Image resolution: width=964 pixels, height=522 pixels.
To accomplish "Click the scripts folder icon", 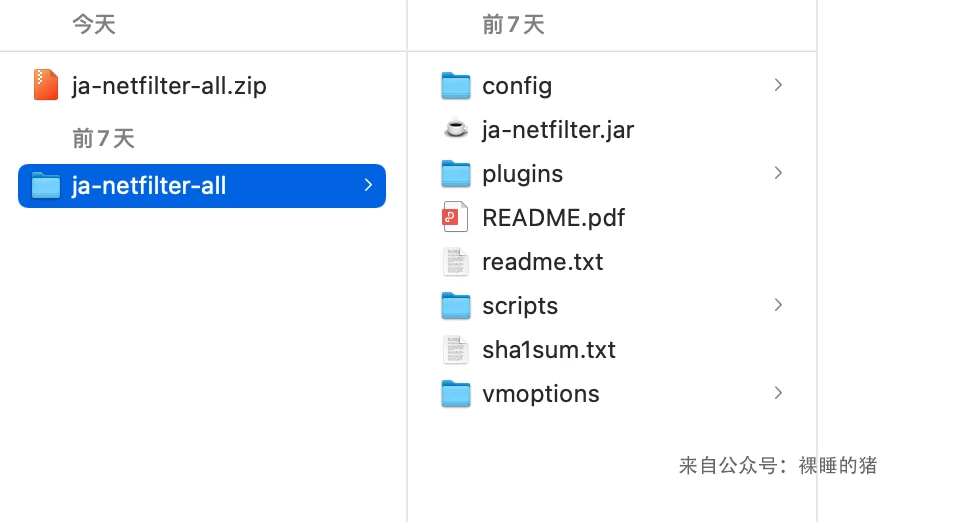I will (x=456, y=306).
